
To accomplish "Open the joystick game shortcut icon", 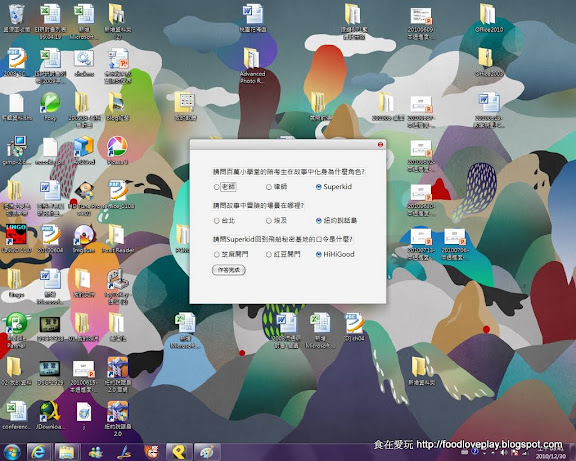I will click(x=118, y=287).
